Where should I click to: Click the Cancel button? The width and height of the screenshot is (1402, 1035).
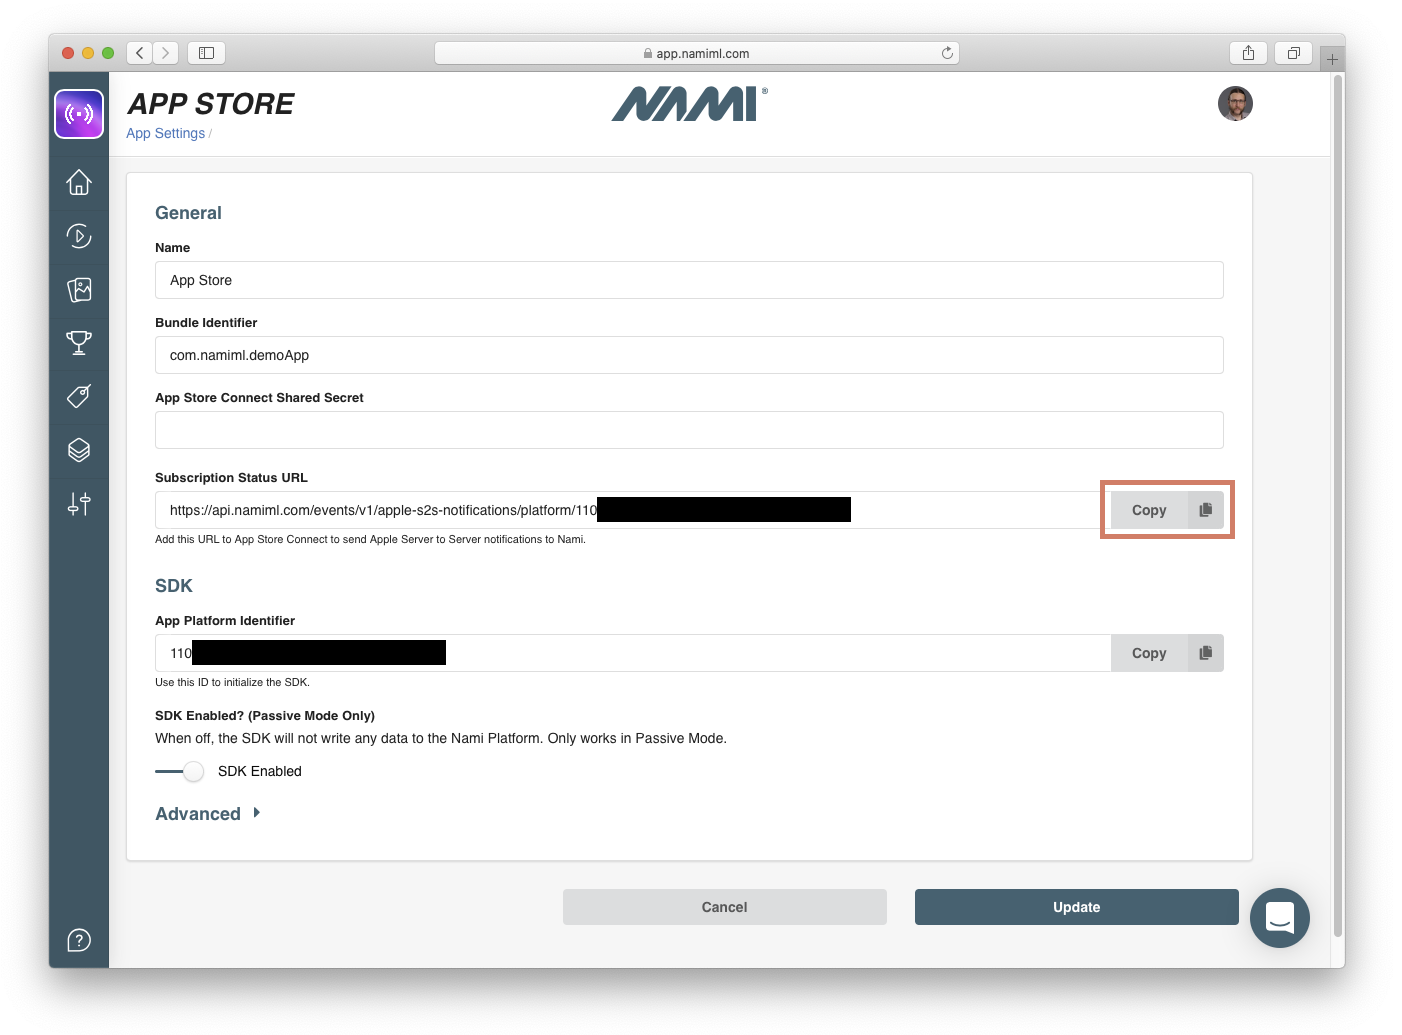tap(725, 907)
